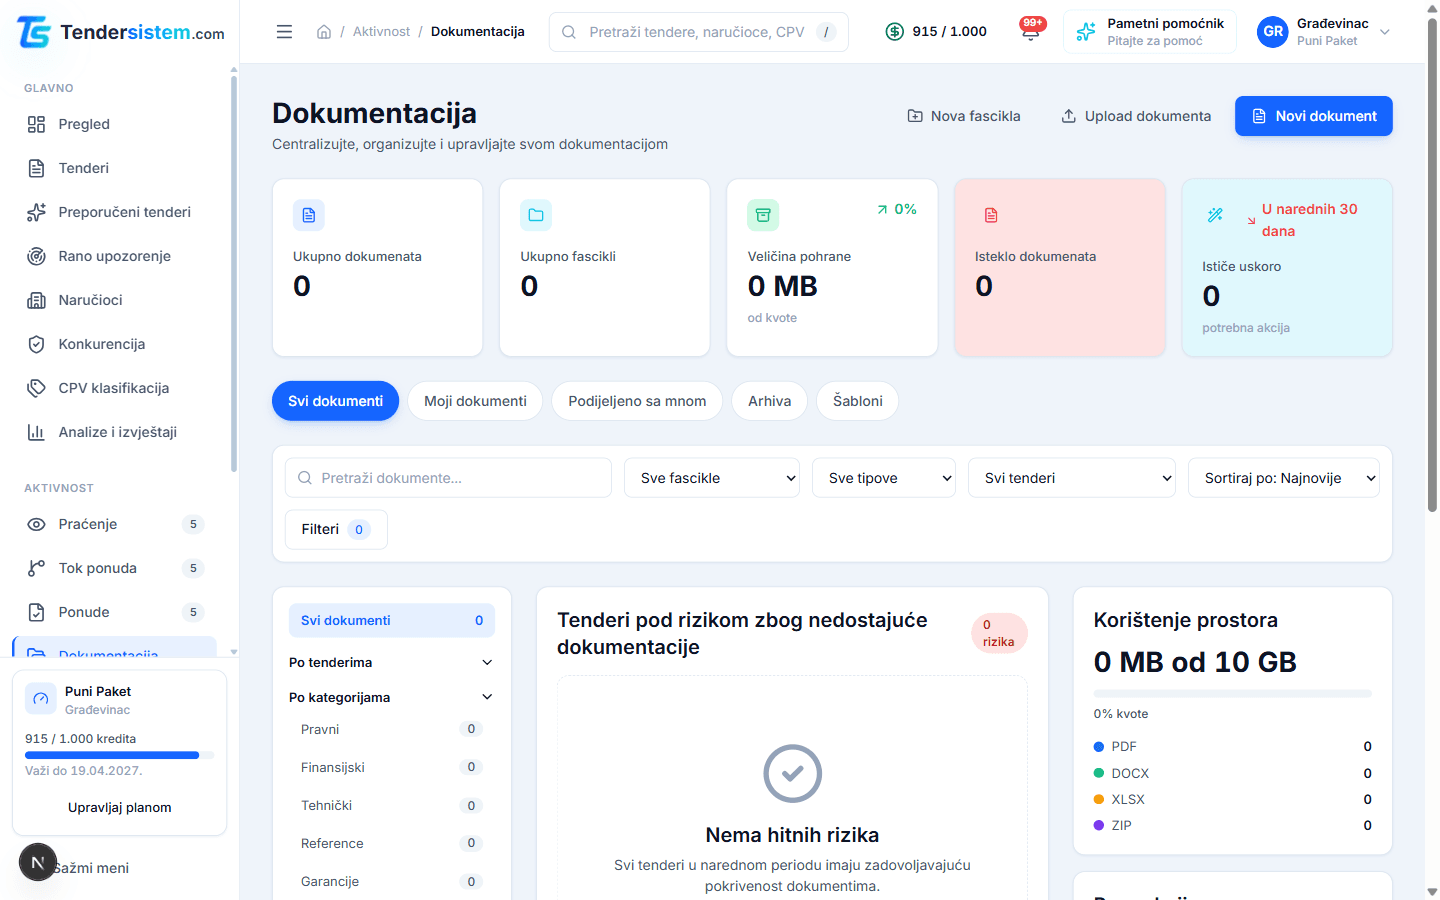Switch to the Šabloni tab
Image resolution: width=1440 pixels, height=900 pixels.
857,401
